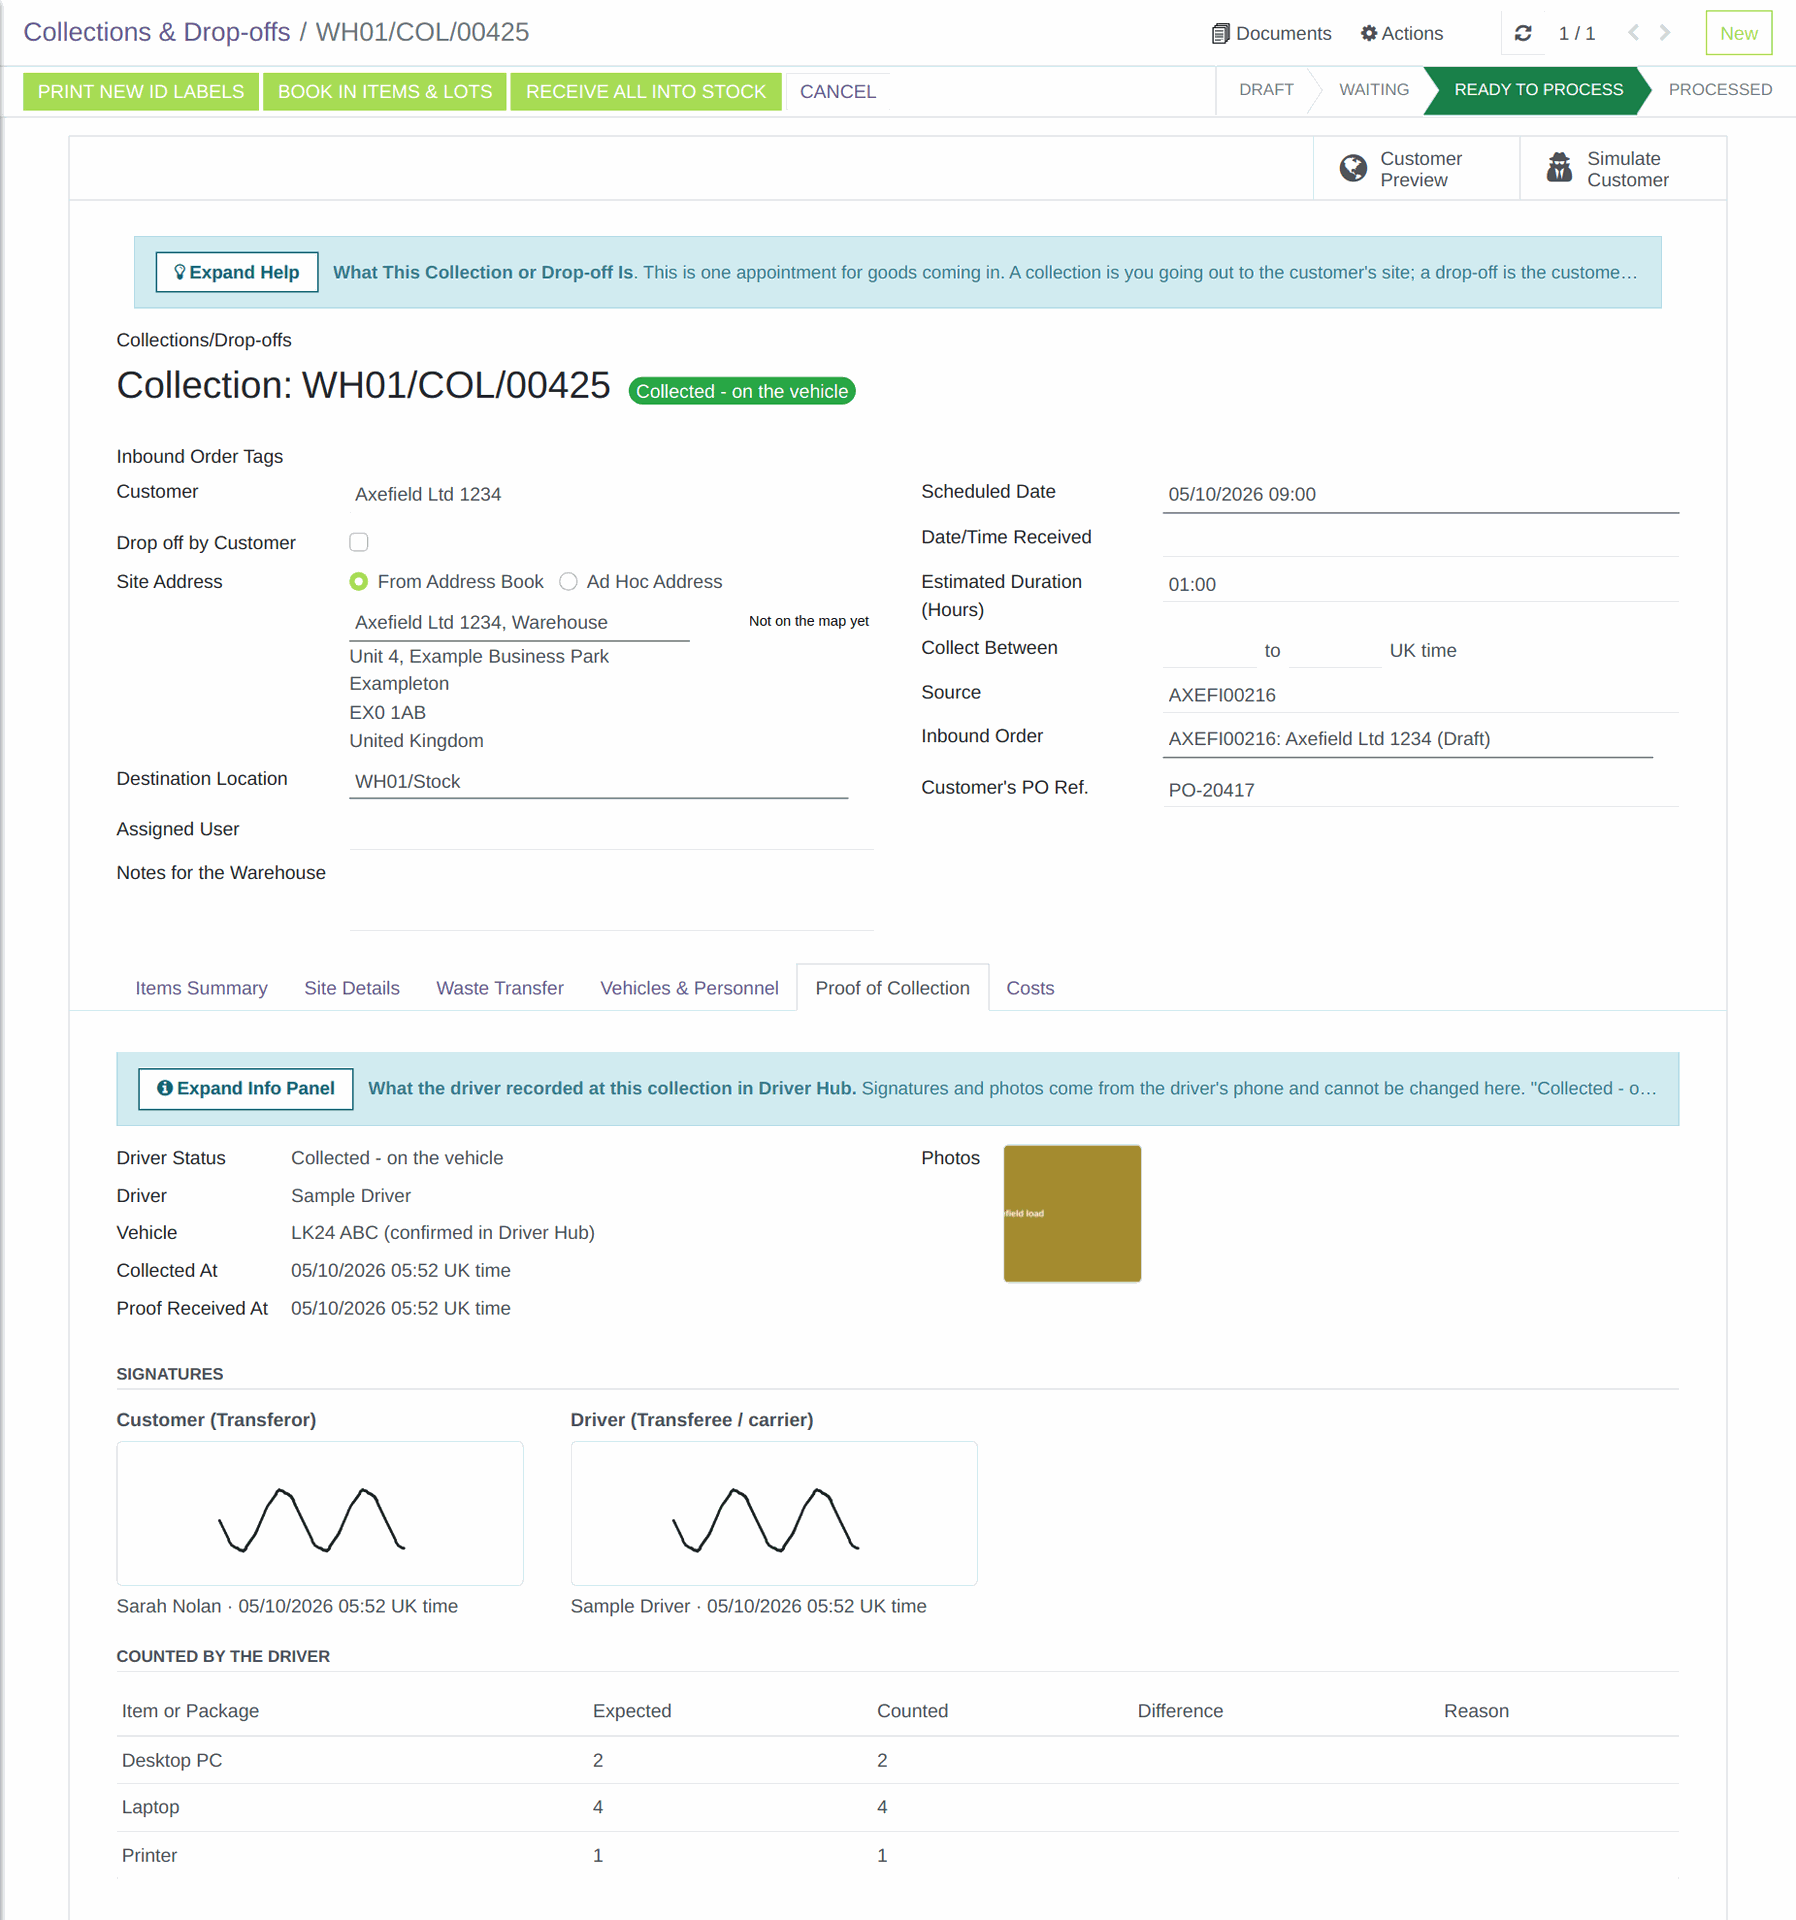Open Customer Preview globe button
The image size is (1796, 1920).
click(x=1416, y=169)
